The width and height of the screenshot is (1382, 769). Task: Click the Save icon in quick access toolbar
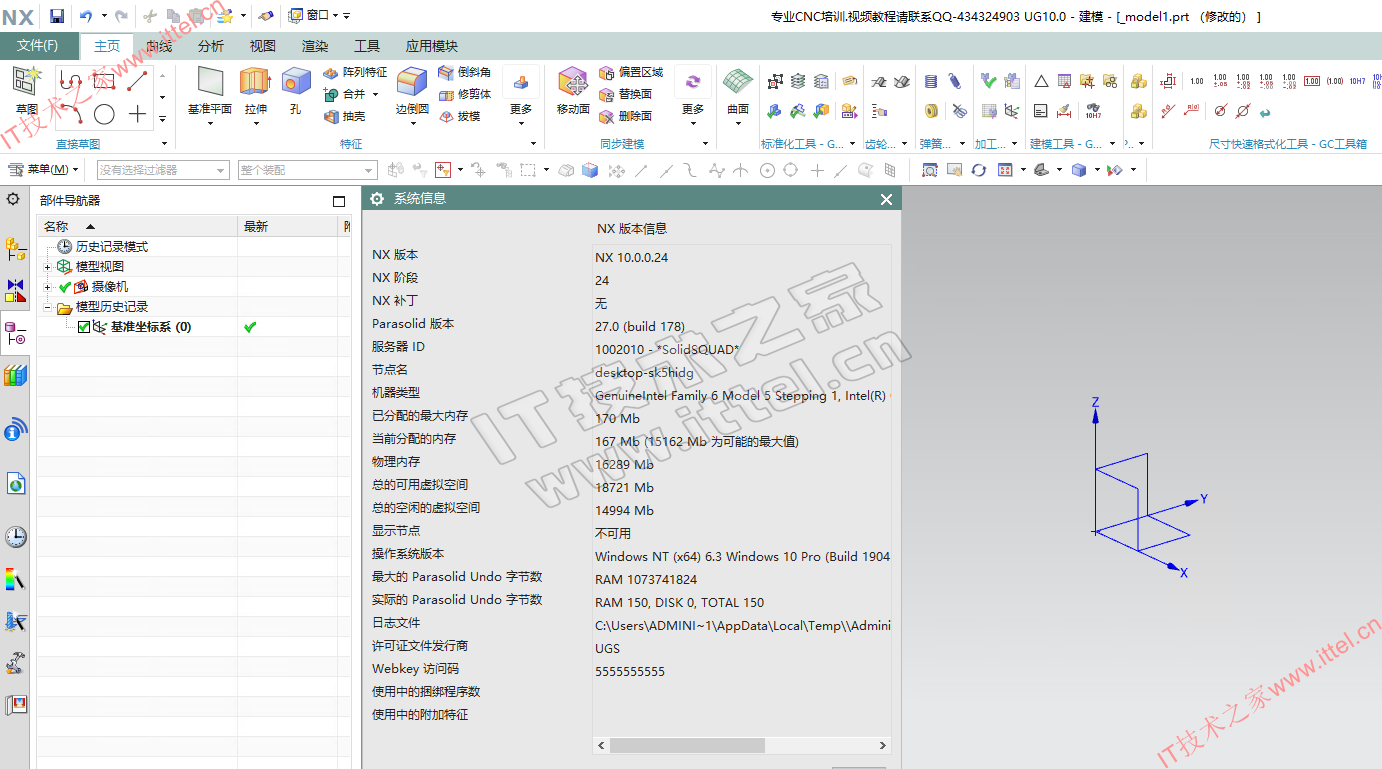tap(57, 16)
